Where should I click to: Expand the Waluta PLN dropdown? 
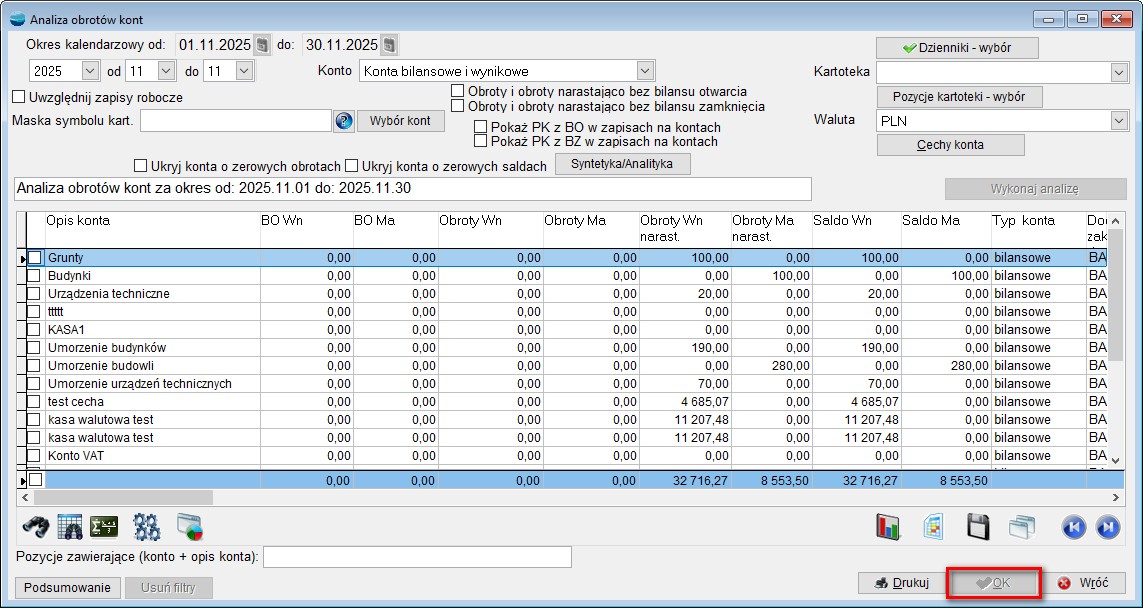(x=1118, y=120)
